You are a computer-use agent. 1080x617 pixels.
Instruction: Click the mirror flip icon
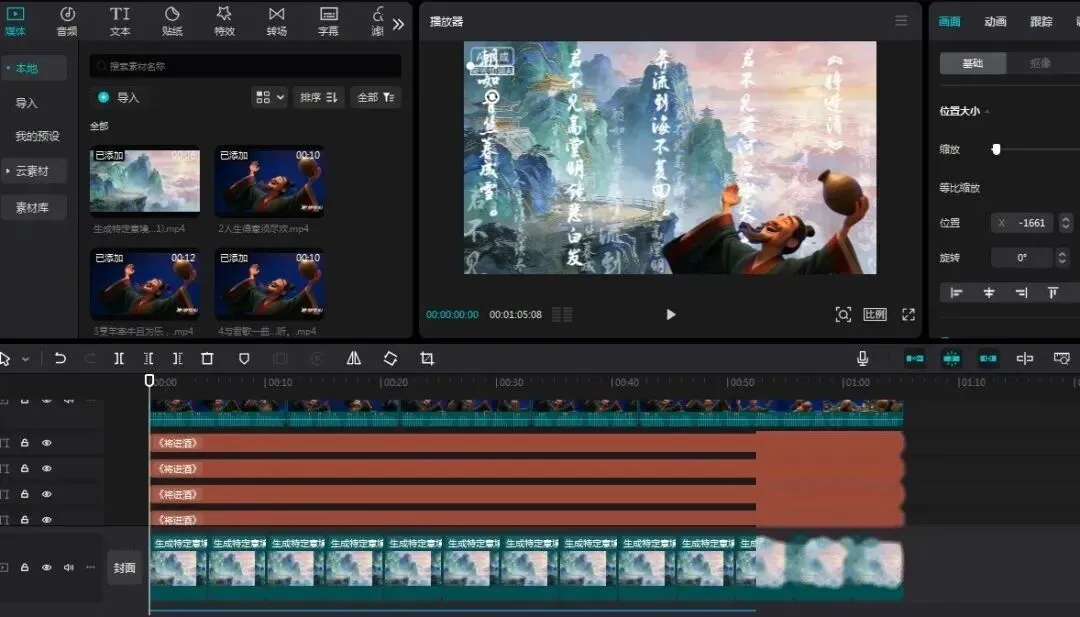(353, 358)
